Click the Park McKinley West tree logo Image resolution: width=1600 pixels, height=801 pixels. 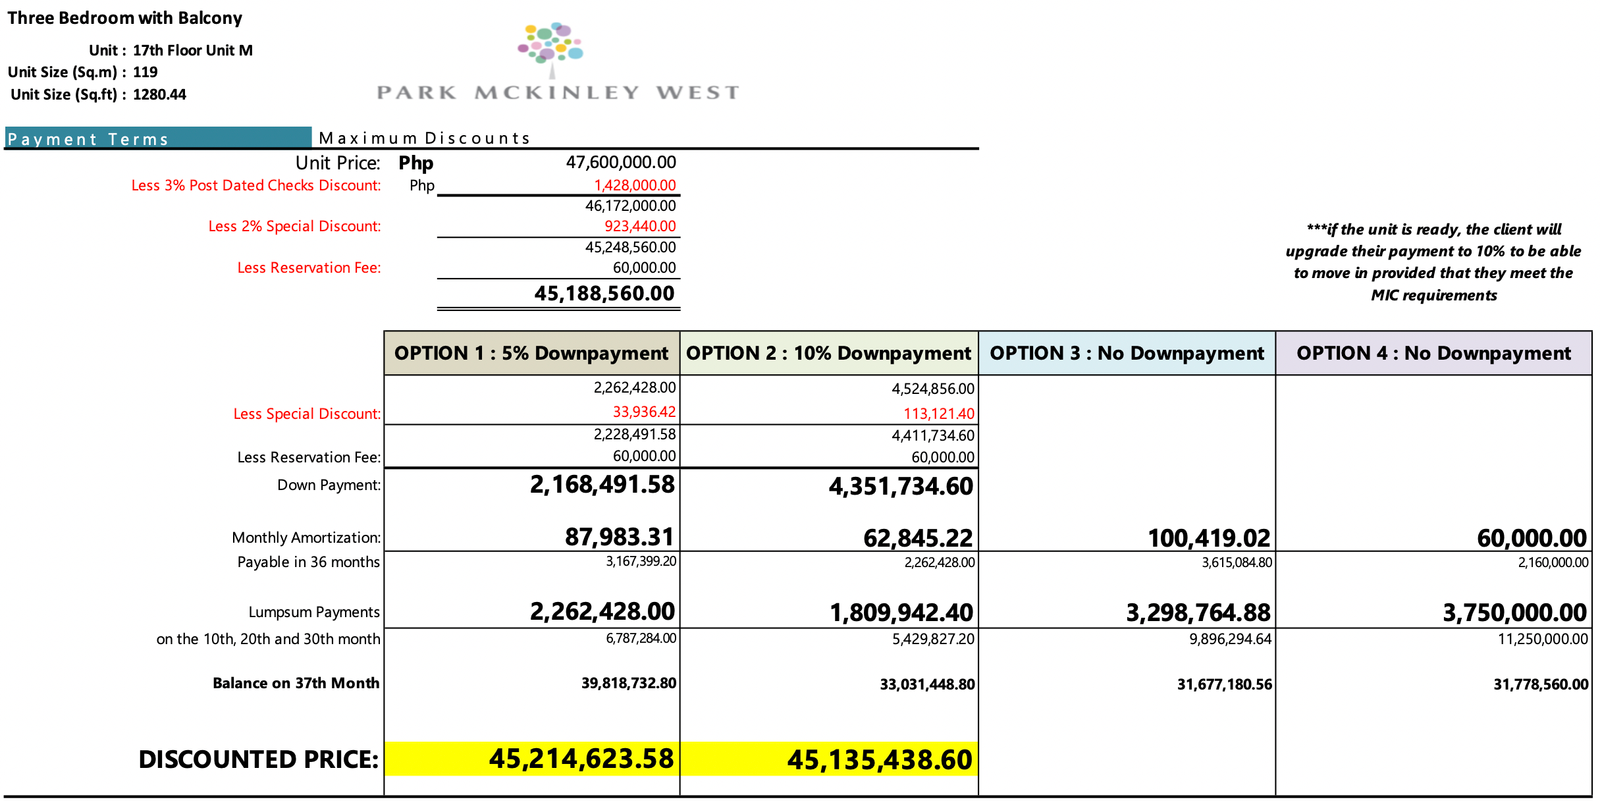(550, 48)
